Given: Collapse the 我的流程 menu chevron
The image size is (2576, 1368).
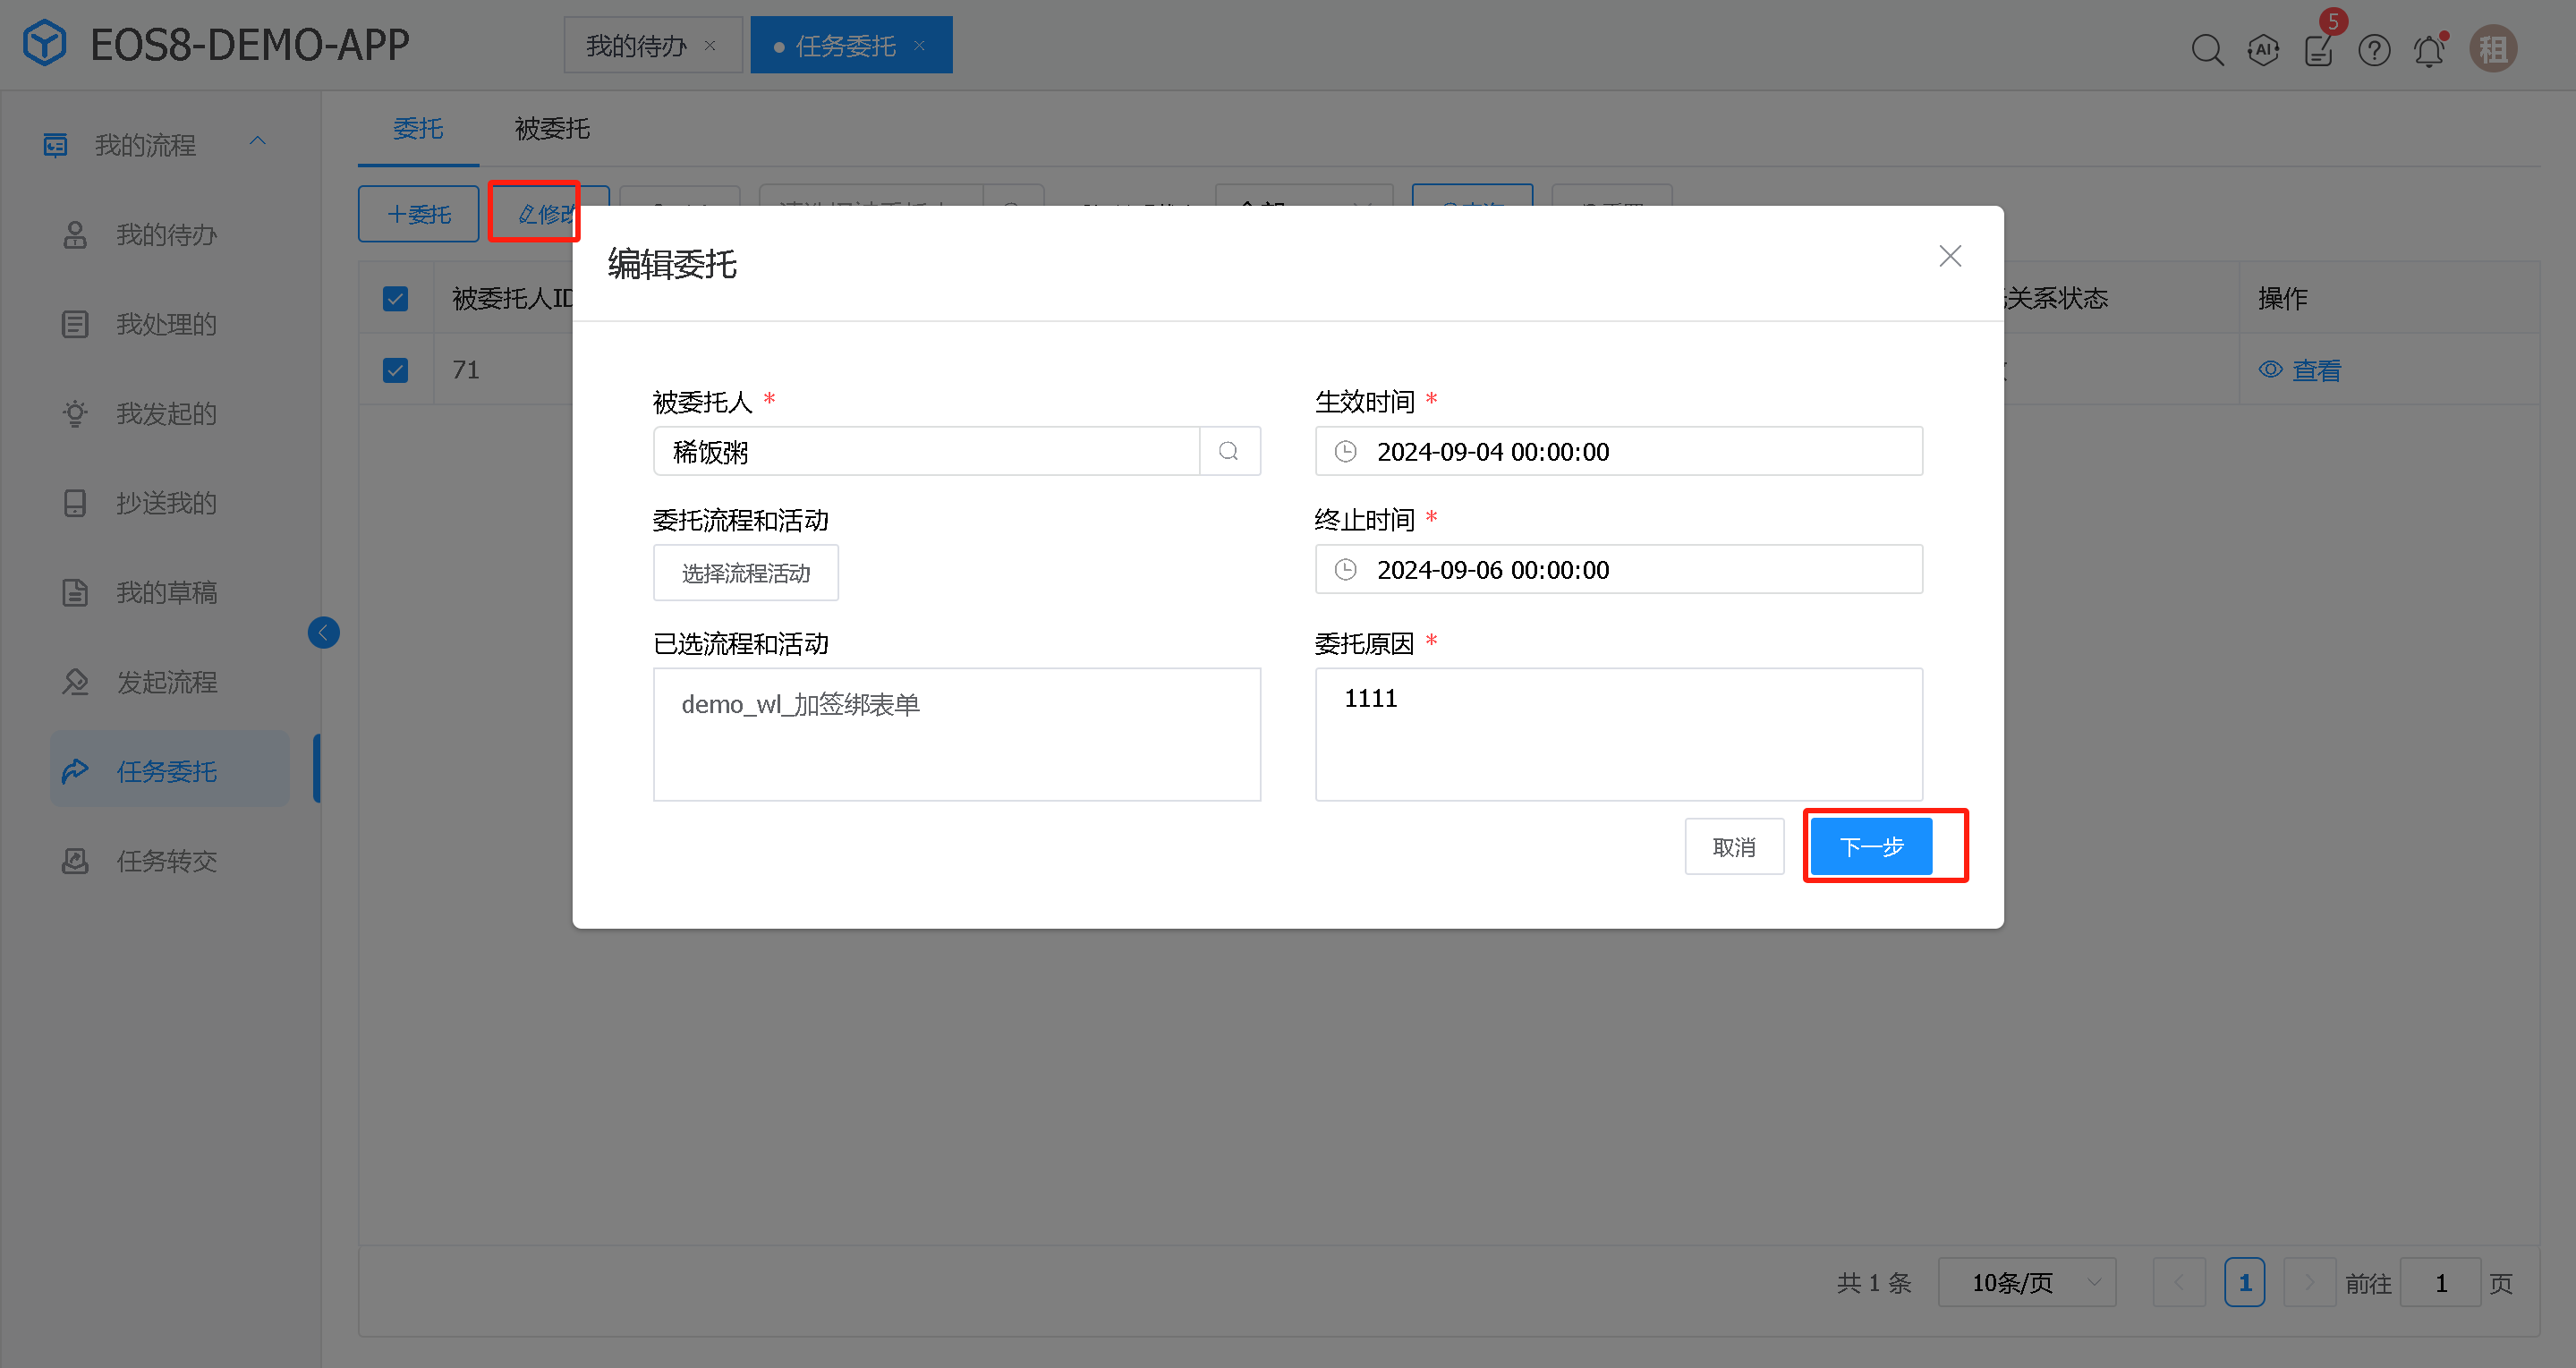Looking at the screenshot, I should pos(258,141).
